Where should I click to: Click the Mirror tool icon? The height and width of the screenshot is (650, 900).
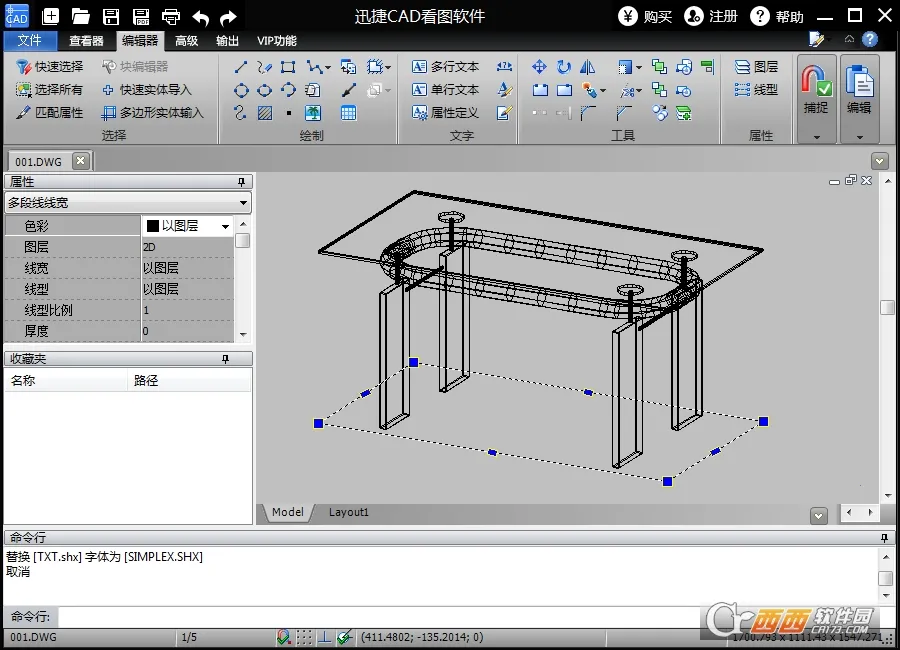coord(587,67)
